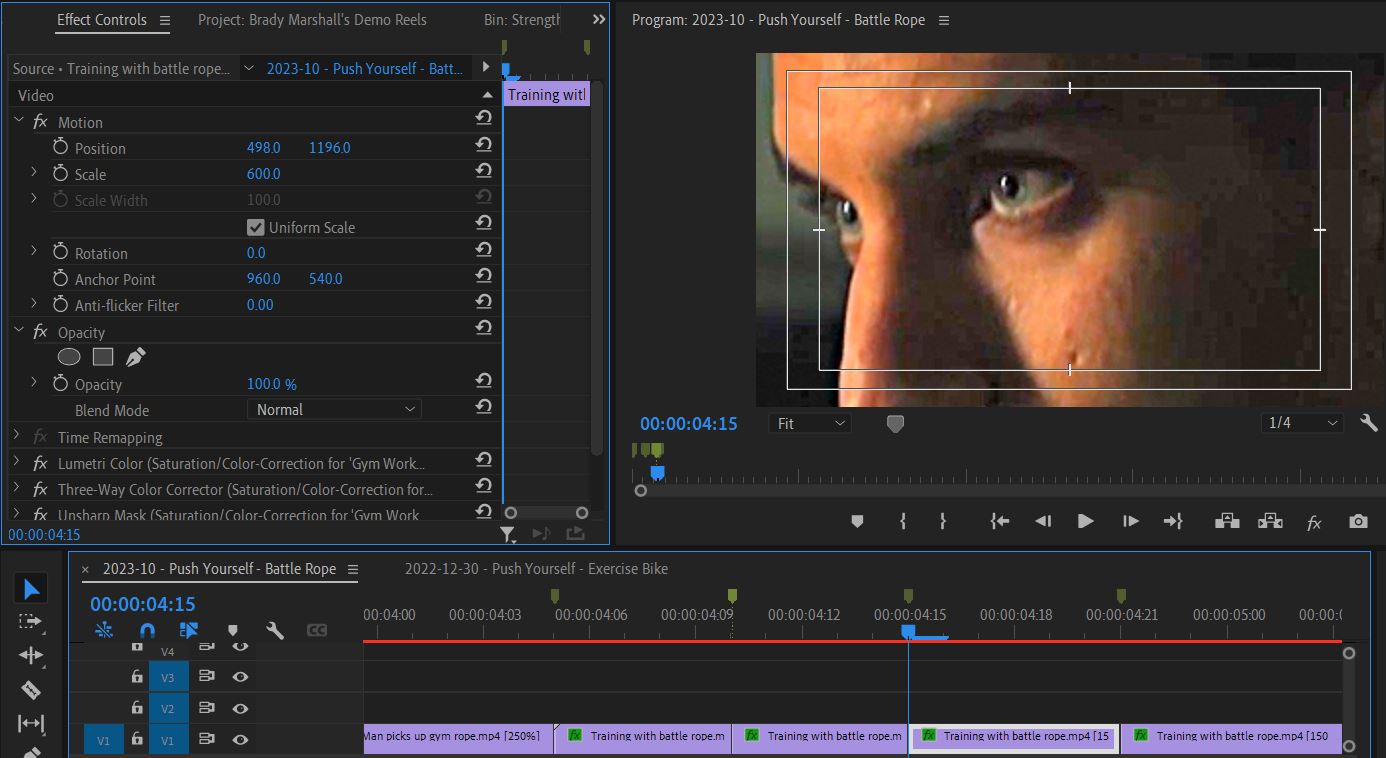Screen dimensions: 1386x758
Task: Click the Program monitor playhead in scrub bar
Action: click(657, 471)
